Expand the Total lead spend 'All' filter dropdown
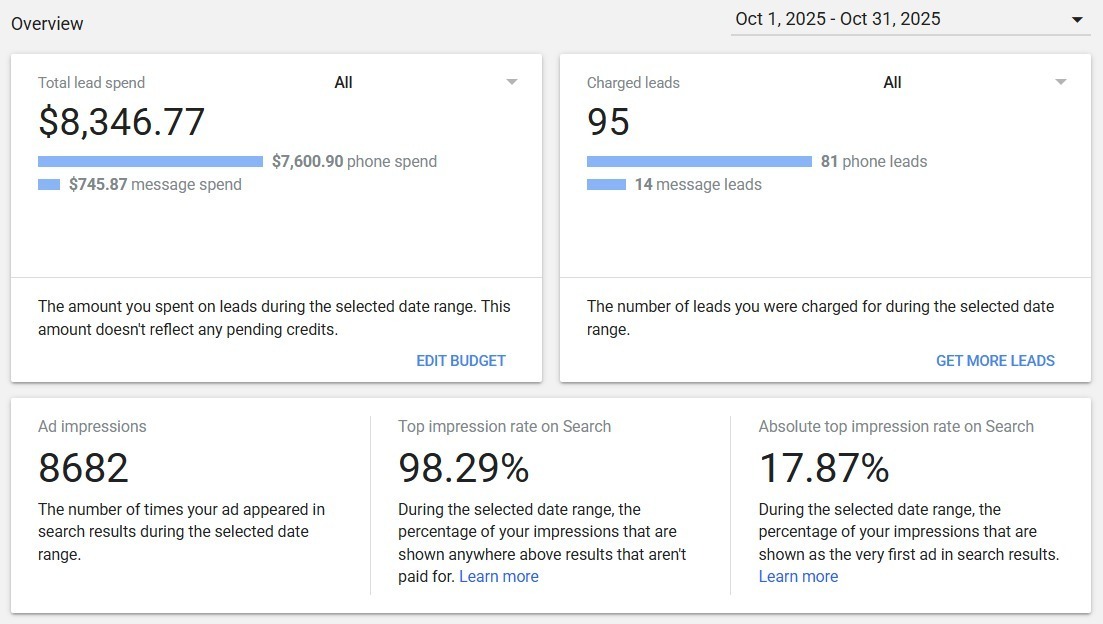 426,82
